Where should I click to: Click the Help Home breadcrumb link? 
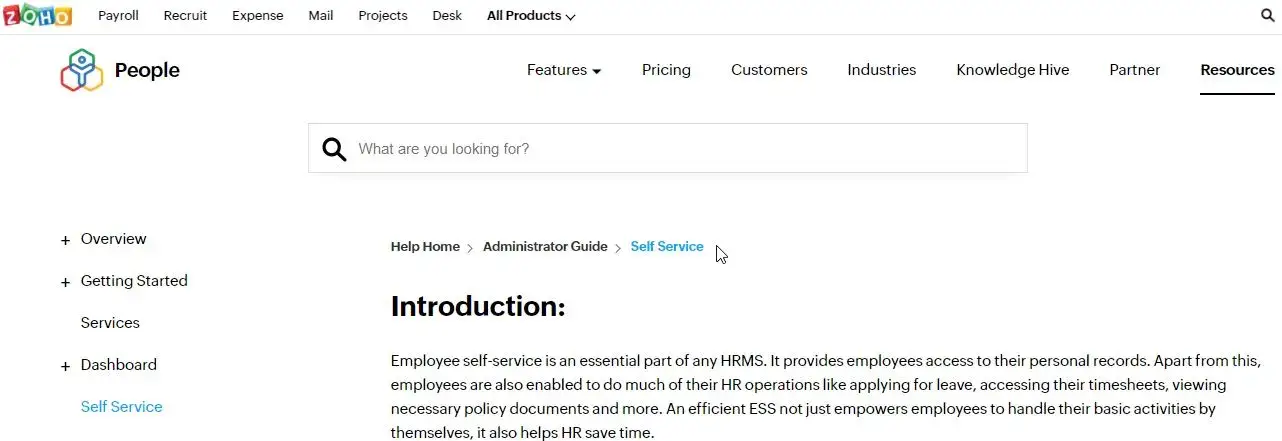(425, 247)
